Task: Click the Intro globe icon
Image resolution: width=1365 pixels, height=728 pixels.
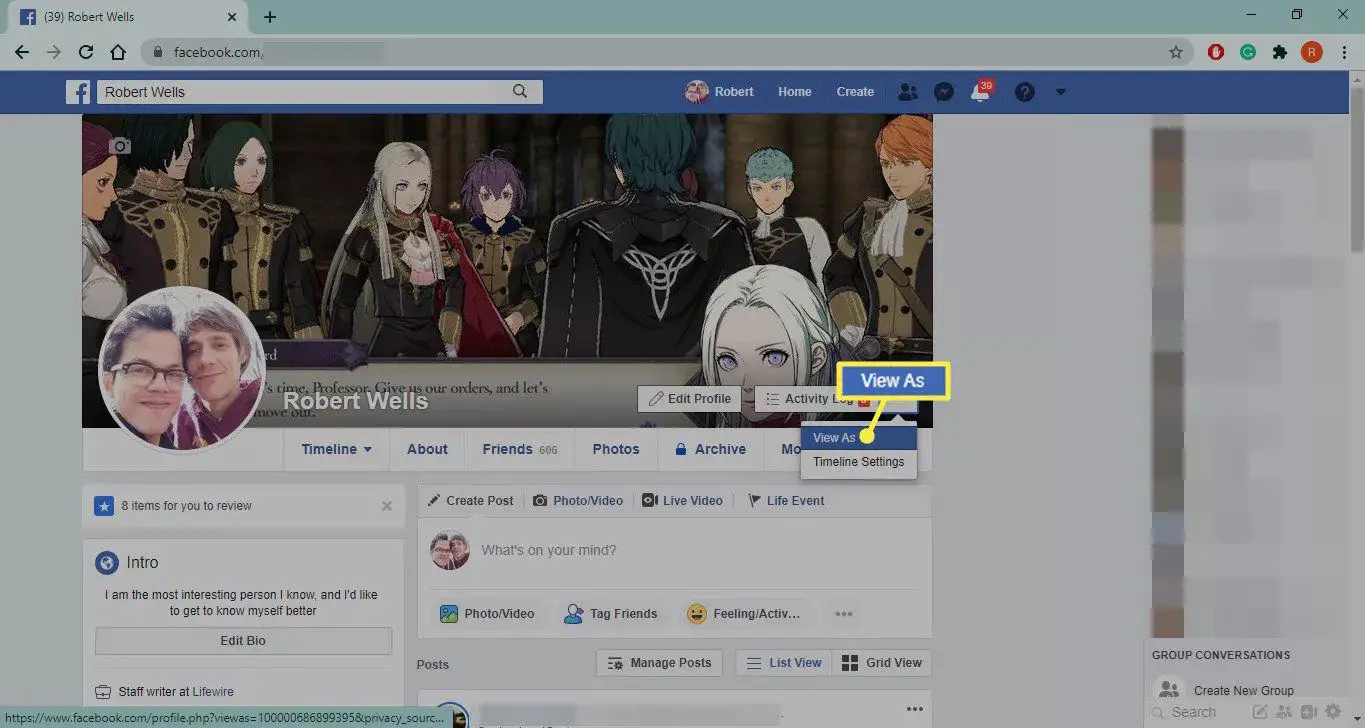Action: tap(107, 563)
